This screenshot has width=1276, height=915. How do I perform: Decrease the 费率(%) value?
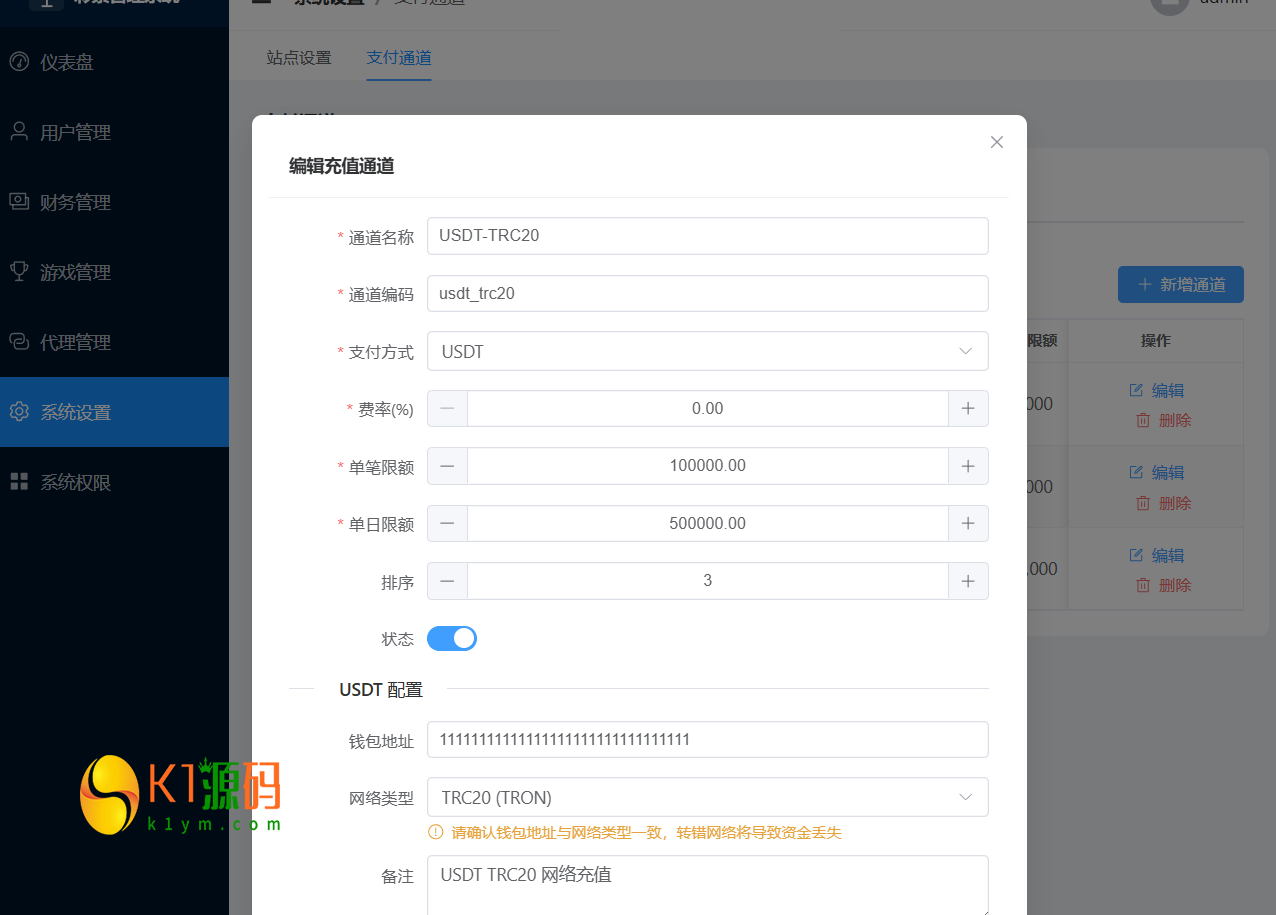coord(447,408)
